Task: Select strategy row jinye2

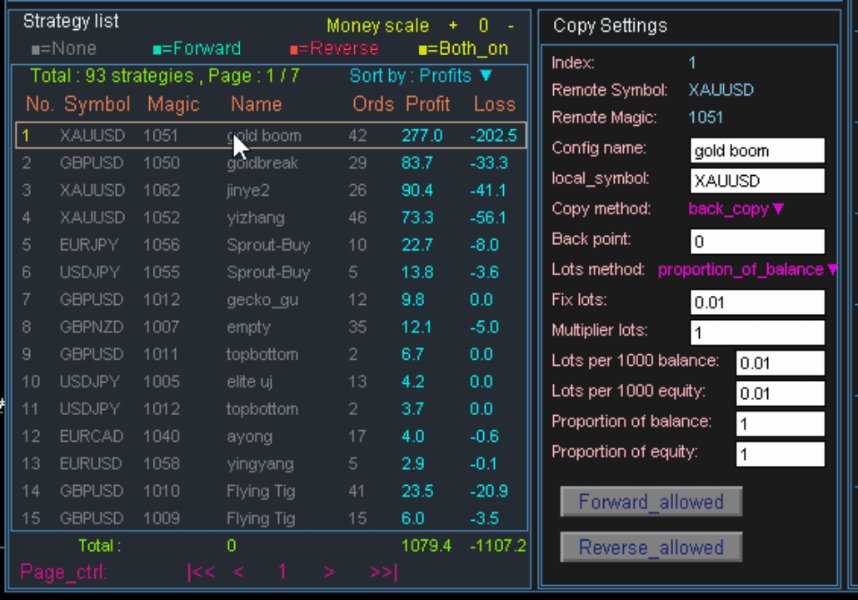Action: (271, 190)
